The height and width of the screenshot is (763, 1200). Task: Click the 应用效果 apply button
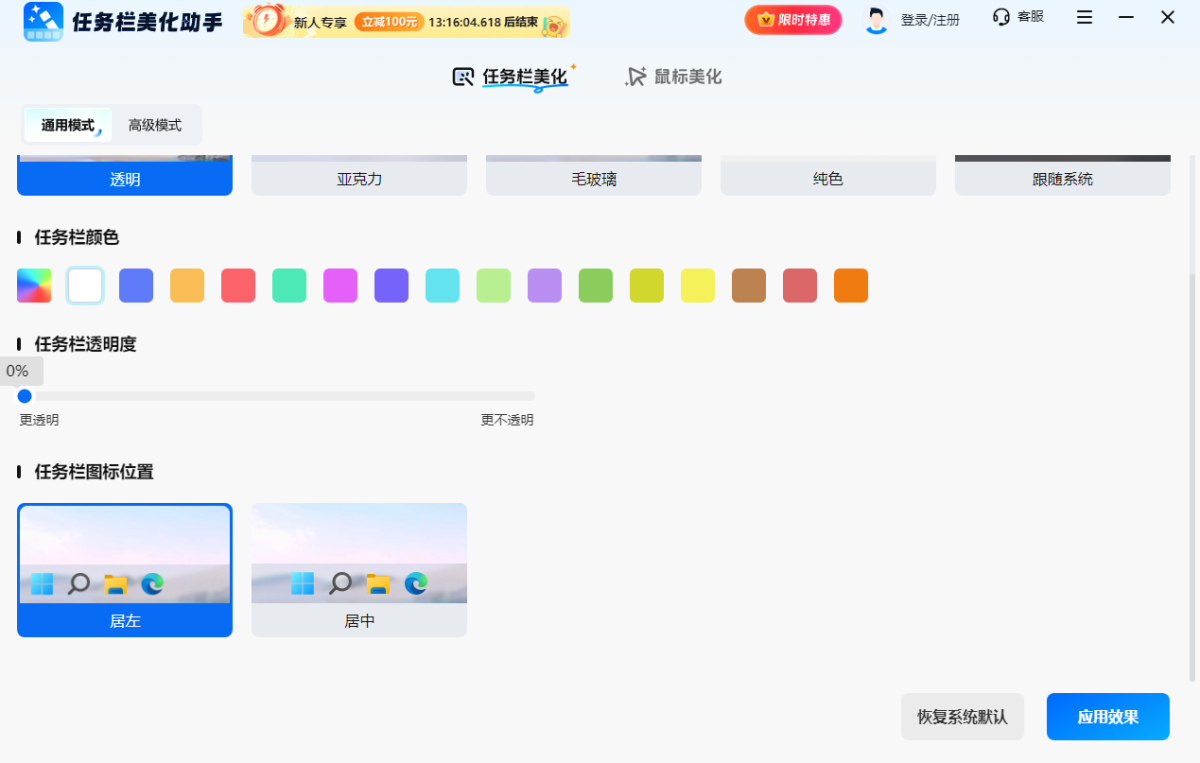[1107, 716]
